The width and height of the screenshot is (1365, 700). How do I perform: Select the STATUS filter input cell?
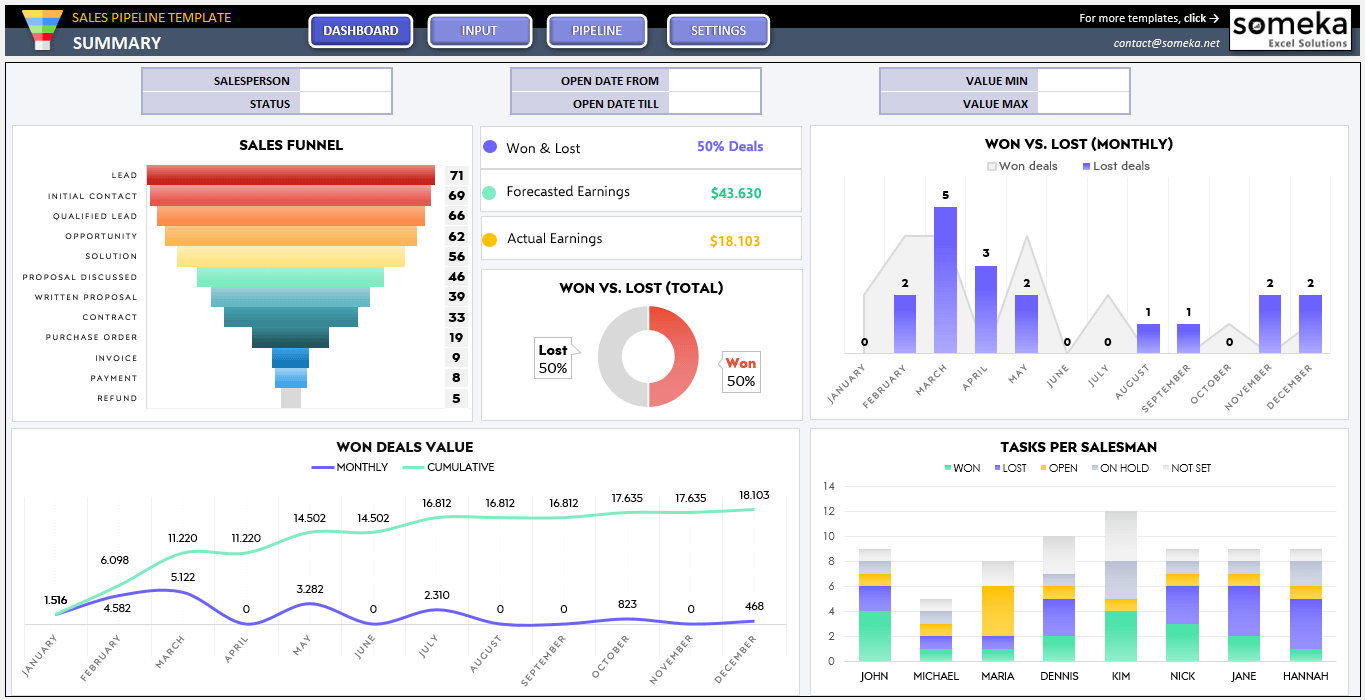345,103
